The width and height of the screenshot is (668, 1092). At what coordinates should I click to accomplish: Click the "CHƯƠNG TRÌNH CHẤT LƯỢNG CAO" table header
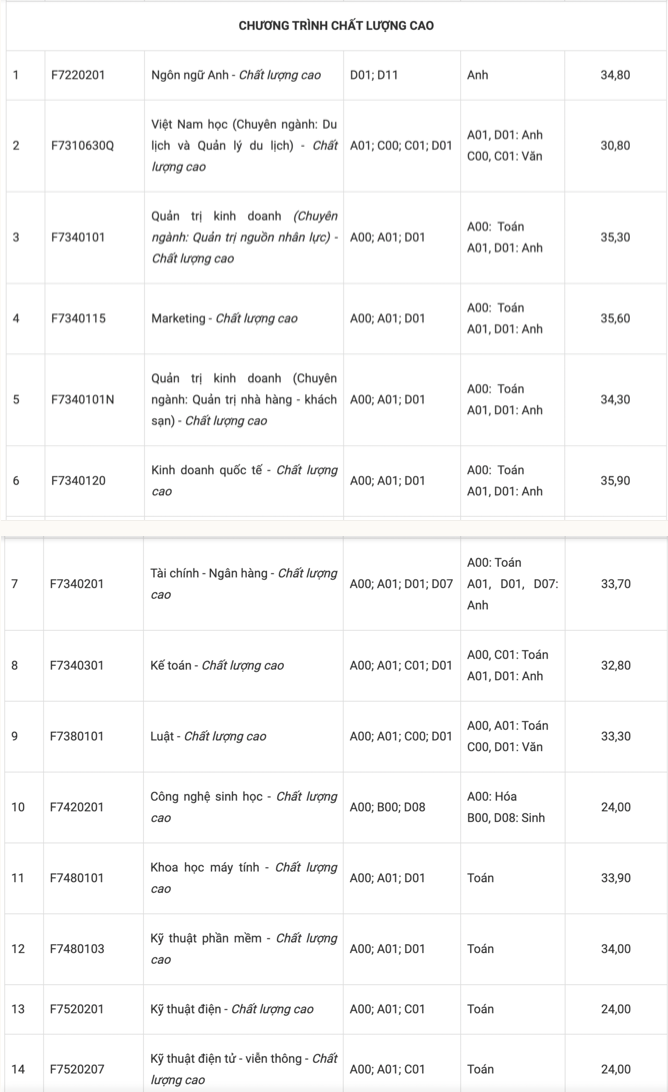[x=335, y=25]
